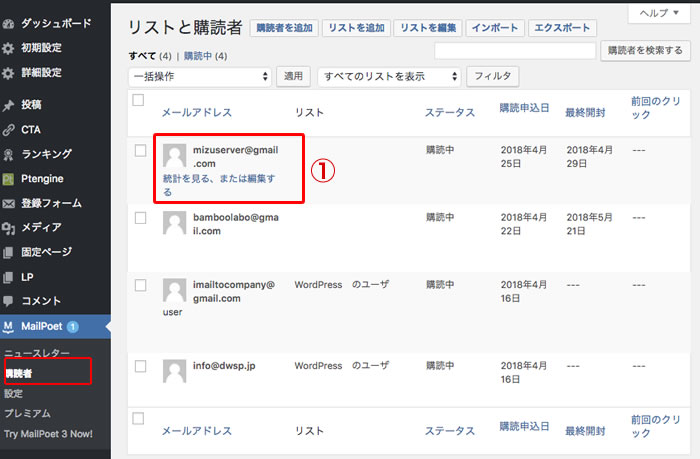Screen dimensions: 700x459
Task: Select ニュースレター in the MailPoet submenu
Action: click(36, 354)
